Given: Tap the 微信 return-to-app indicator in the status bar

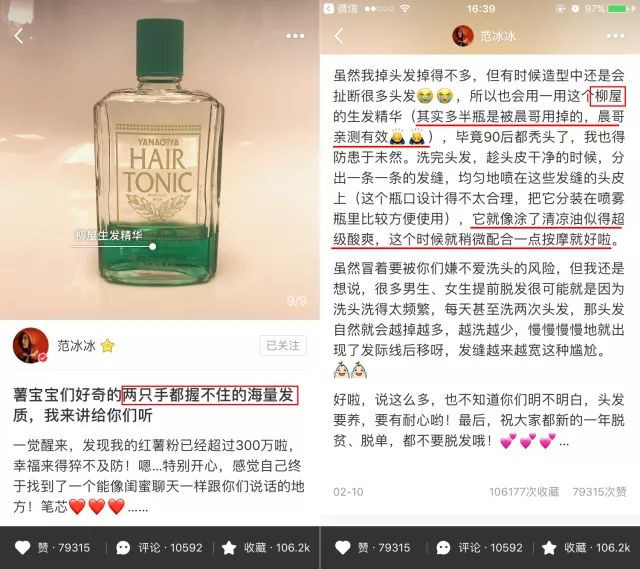Looking at the screenshot, I should [341, 9].
